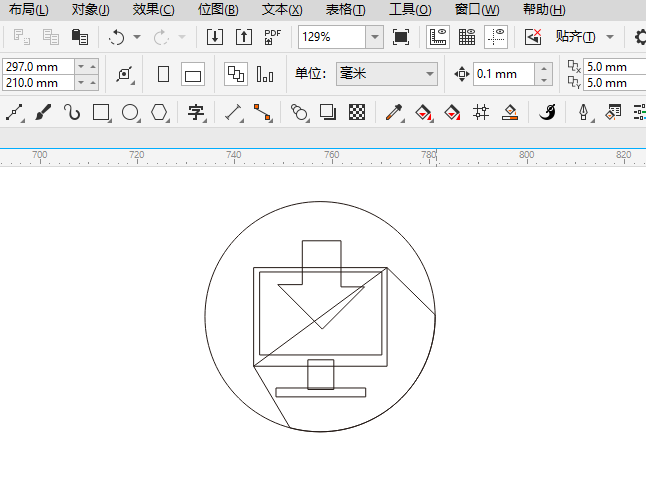Viewport: 646px width, 490px height.
Task: Click the 129% zoom level field
Action: pyautogui.click(x=332, y=37)
